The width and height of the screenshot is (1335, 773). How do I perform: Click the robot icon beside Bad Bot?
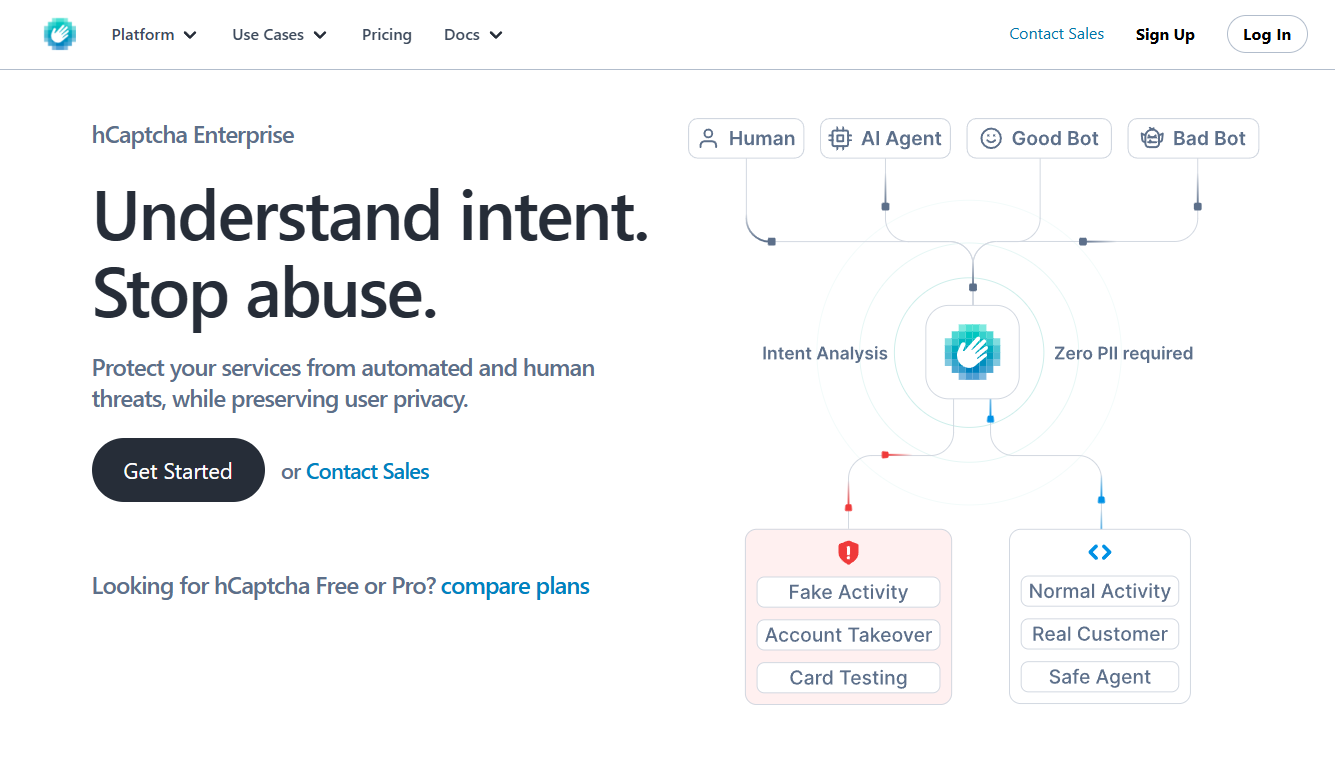1152,138
